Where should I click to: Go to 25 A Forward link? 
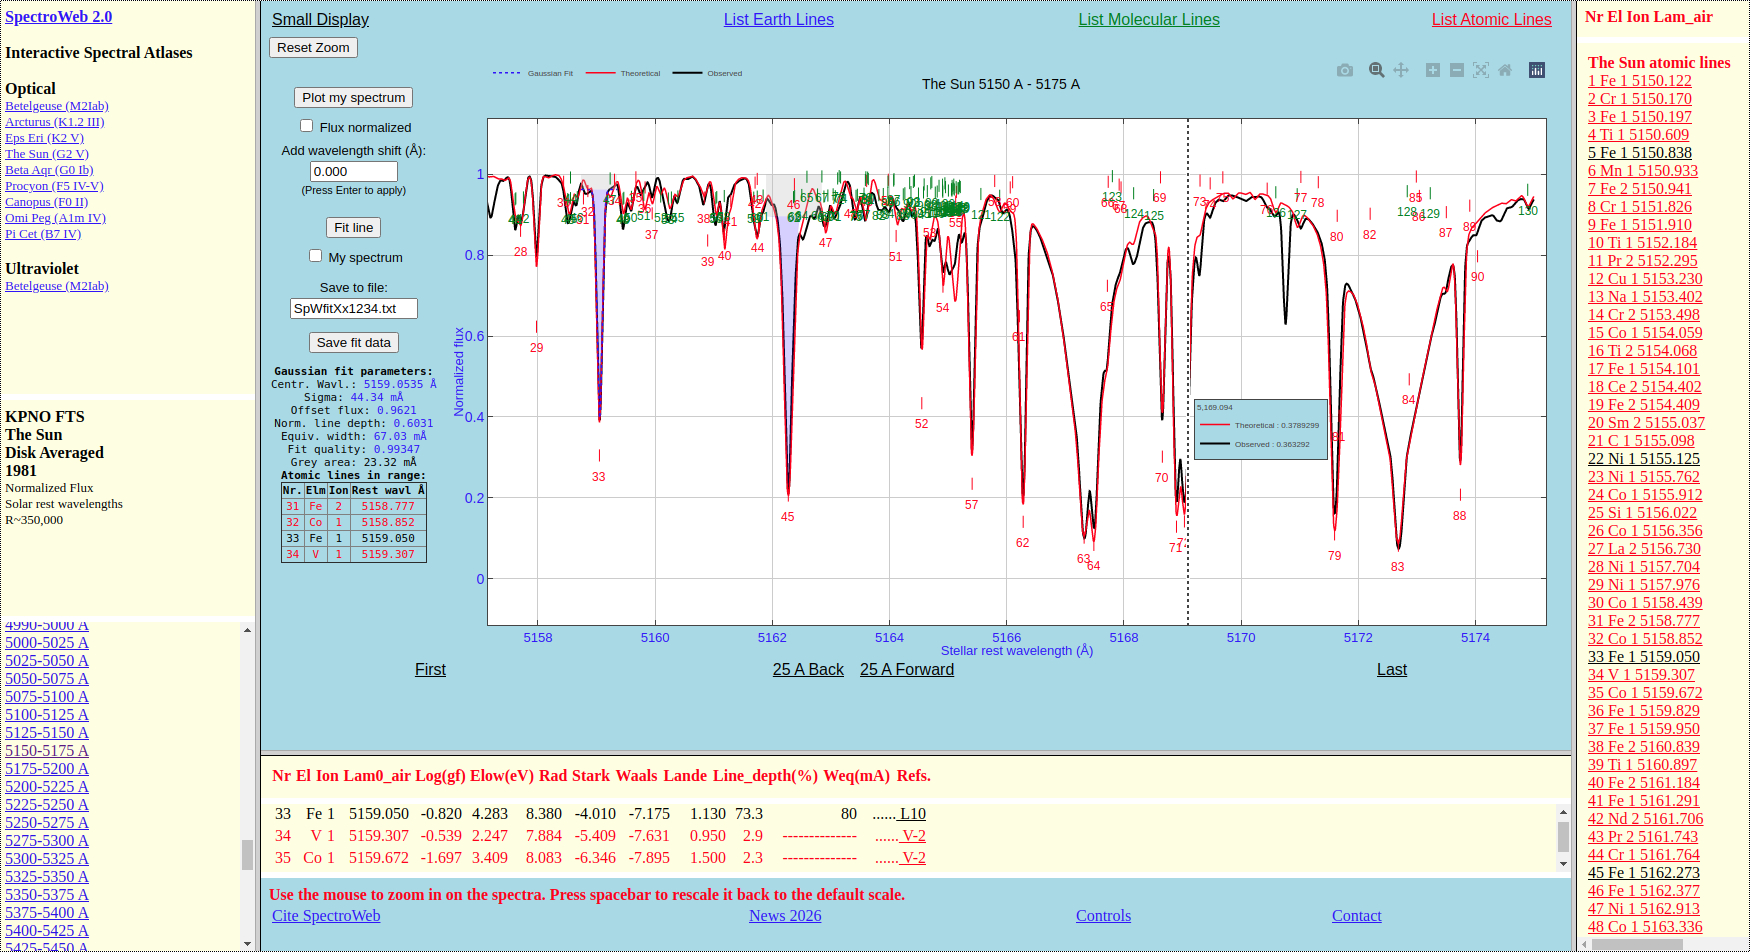906,670
